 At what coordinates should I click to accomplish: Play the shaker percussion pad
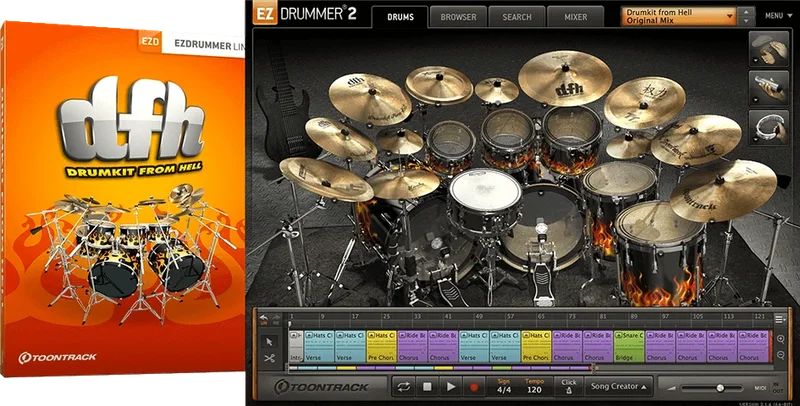(x=769, y=89)
